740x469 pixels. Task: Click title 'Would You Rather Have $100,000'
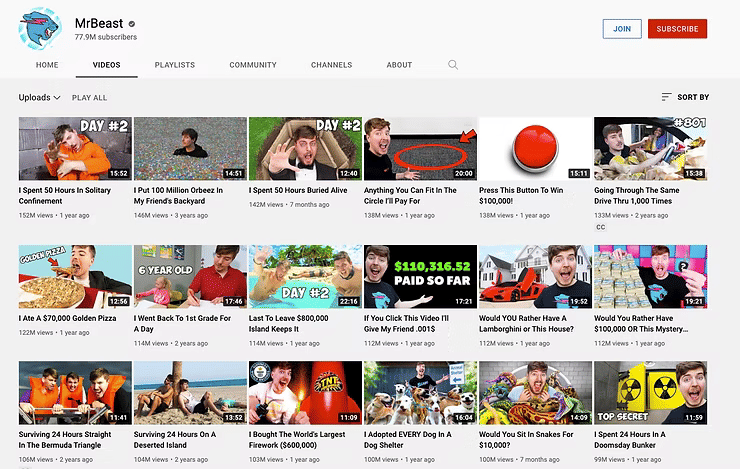point(641,323)
